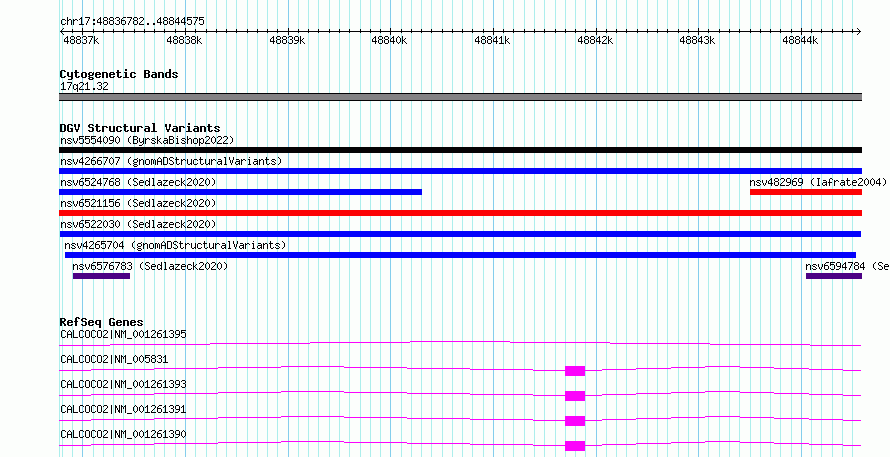Screen dimensions: 890x457
Task: Select the 17q21.32 band label
Action: click(84, 87)
